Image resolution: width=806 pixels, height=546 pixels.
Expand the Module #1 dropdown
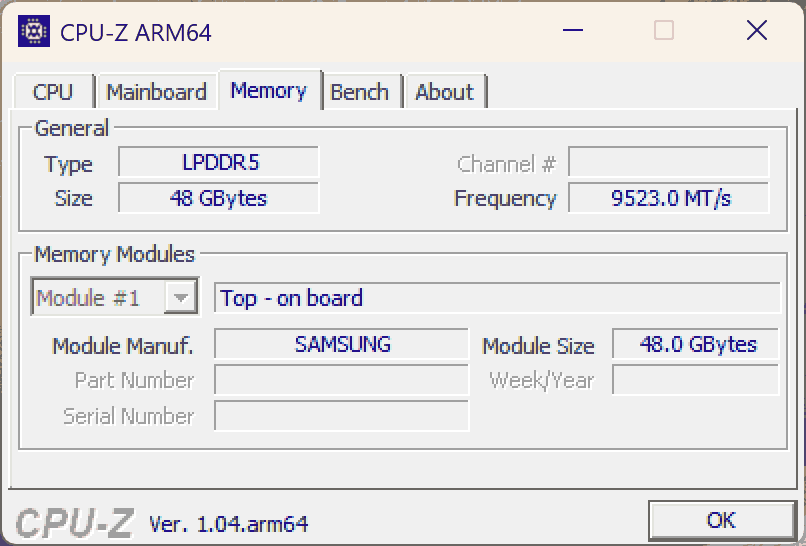(180, 298)
